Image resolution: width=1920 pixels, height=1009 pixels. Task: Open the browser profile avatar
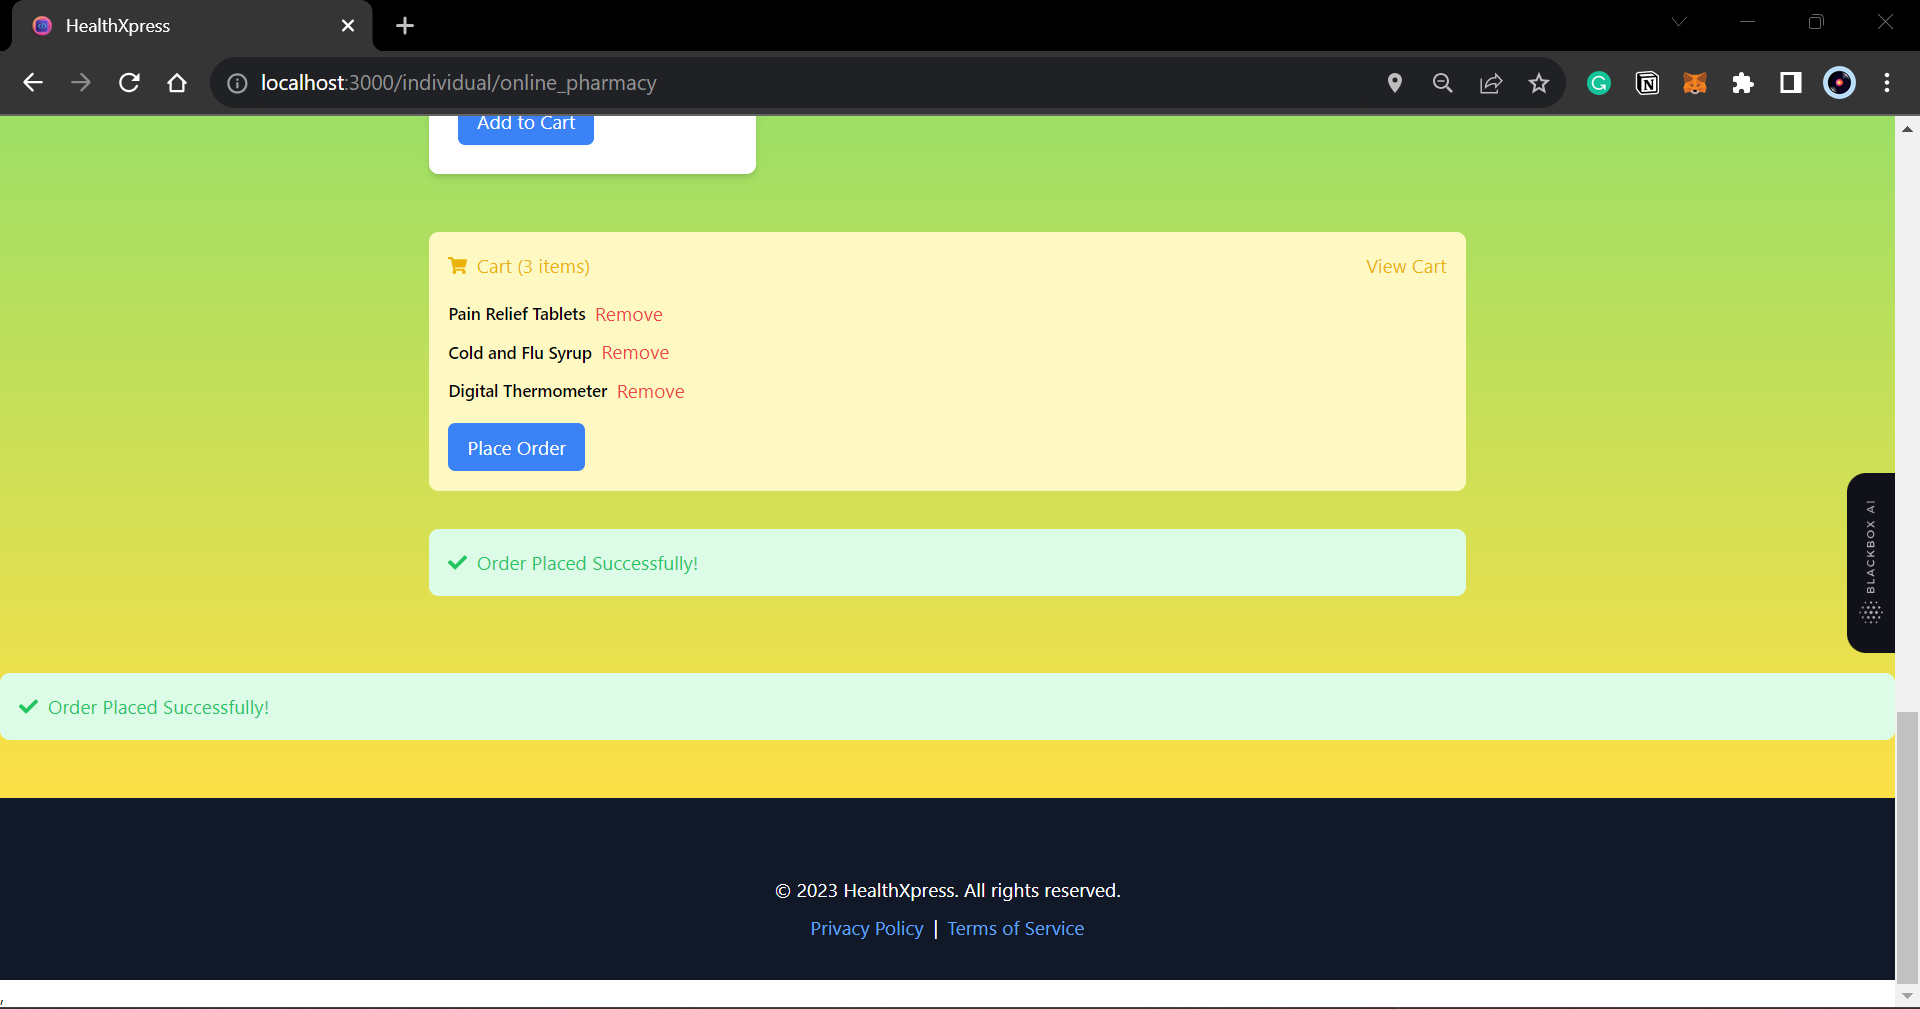(1839, 83)
